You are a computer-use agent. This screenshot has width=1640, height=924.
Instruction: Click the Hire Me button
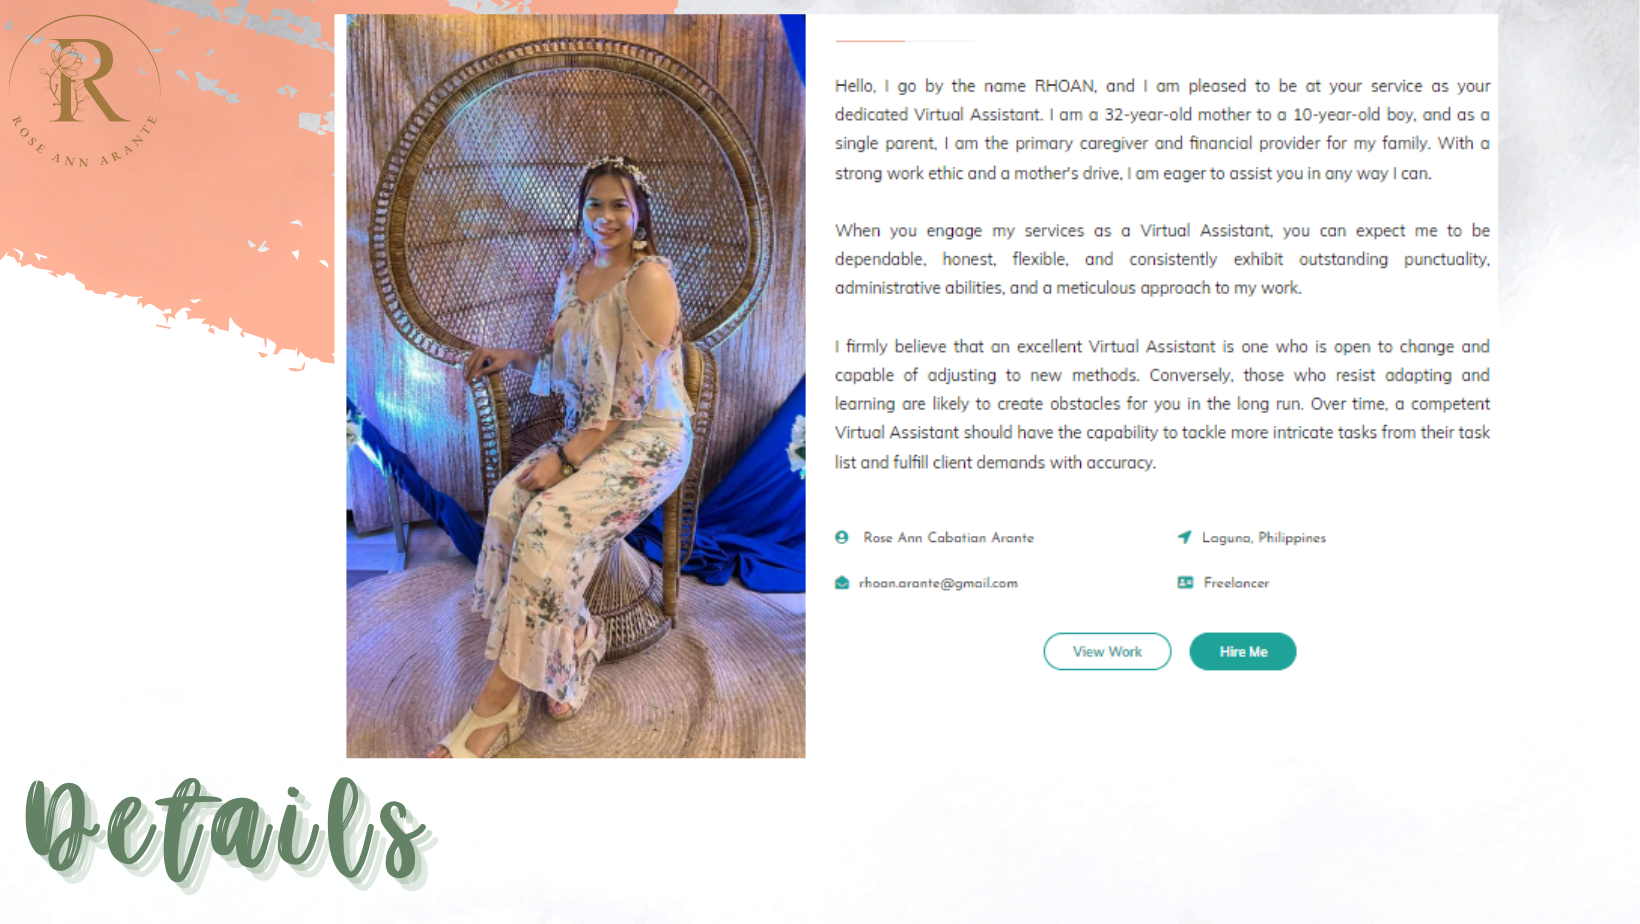(1243, 651)
